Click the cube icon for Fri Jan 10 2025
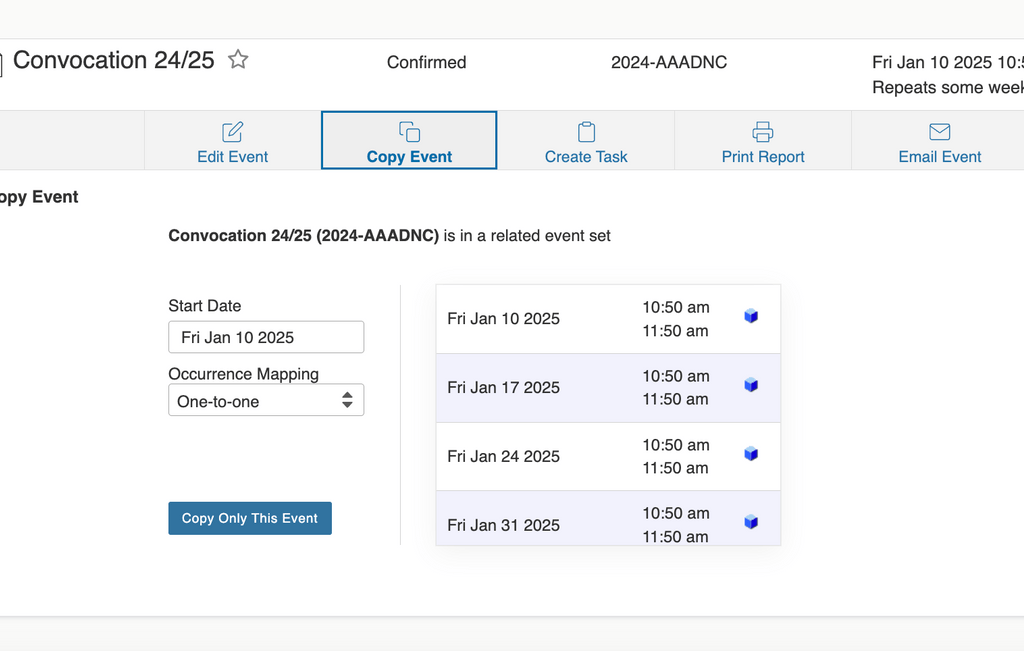This screenshot has height=651, width=1024. click(751, 316)
